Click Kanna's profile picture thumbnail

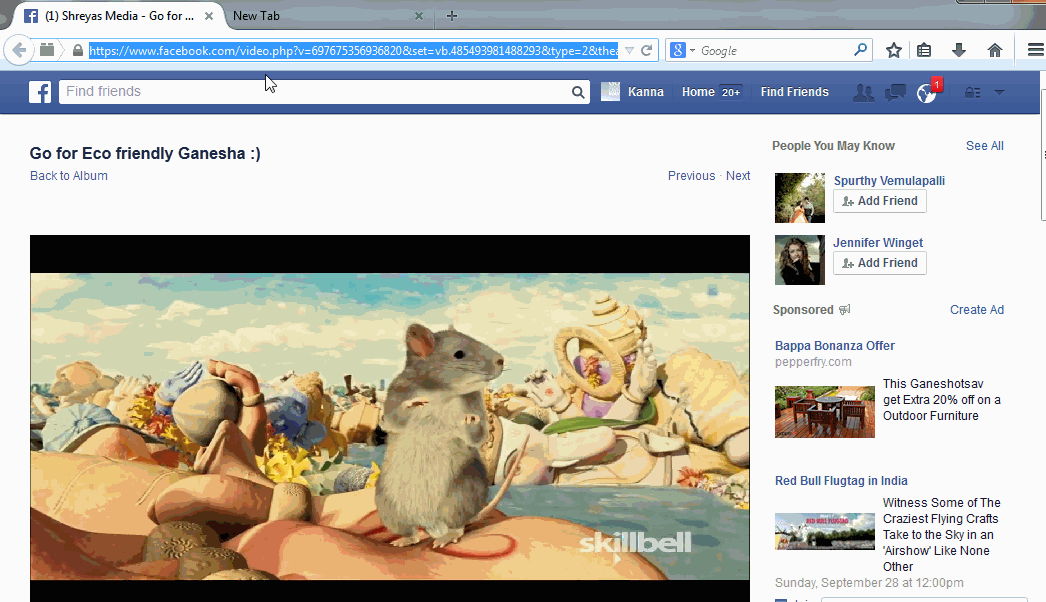pos(610,92)
